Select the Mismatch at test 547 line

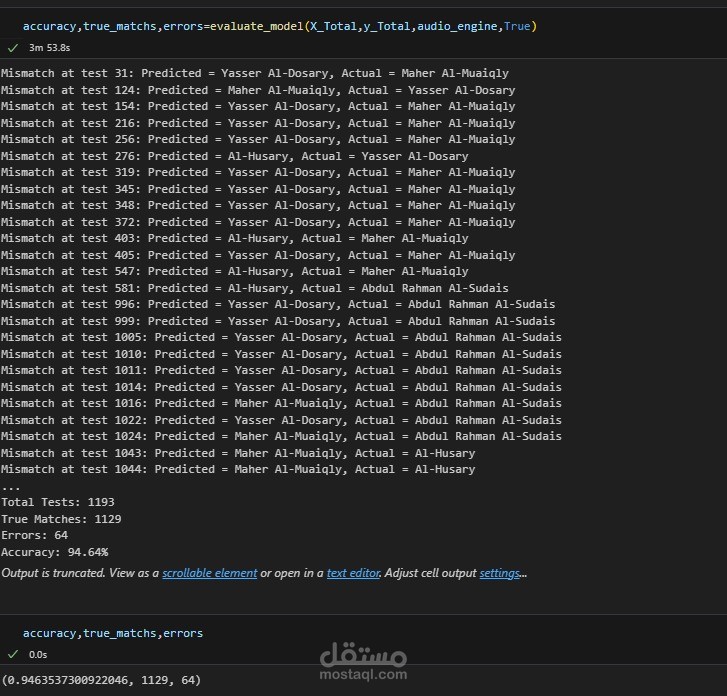pyautogui.click(x=235, y=271)
